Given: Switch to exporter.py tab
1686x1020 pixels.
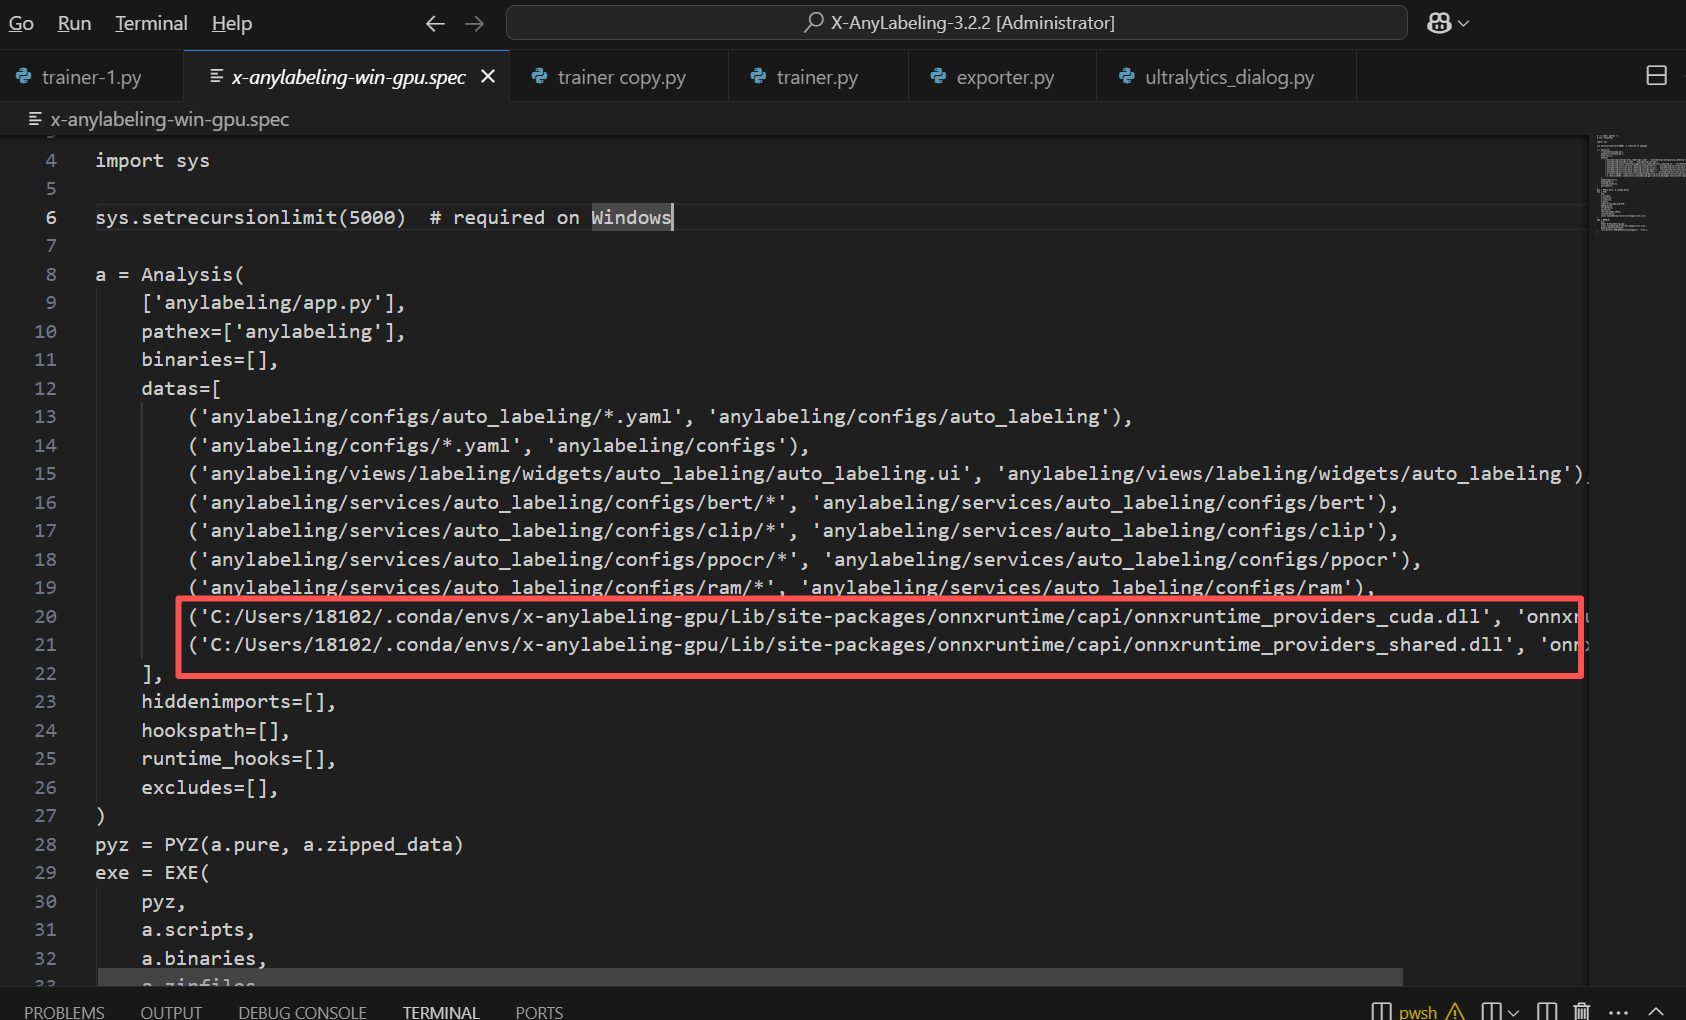Looking at the screenshot, I should point(1003,77).
